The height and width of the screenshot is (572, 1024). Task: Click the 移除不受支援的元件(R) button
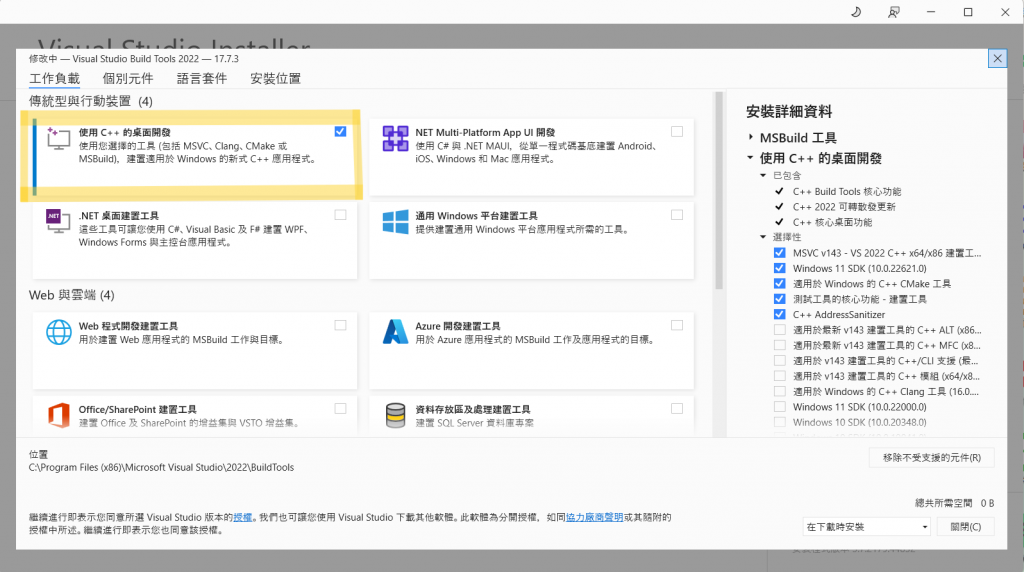tap(932, 458)
